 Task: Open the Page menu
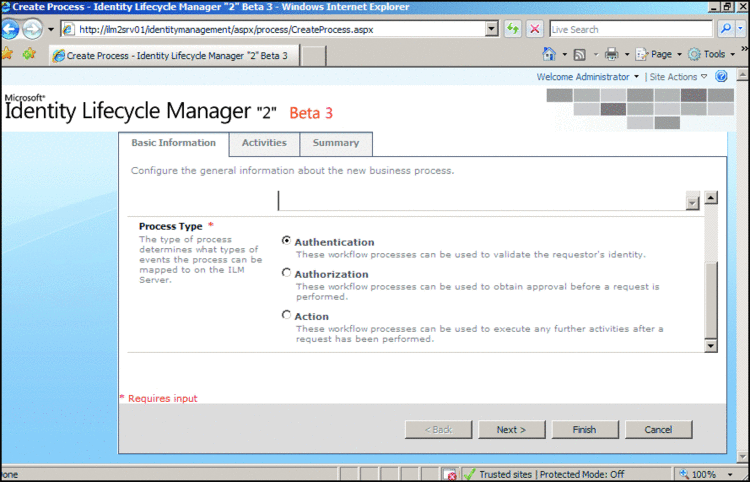pyautogui.click(x=658, y=55)
